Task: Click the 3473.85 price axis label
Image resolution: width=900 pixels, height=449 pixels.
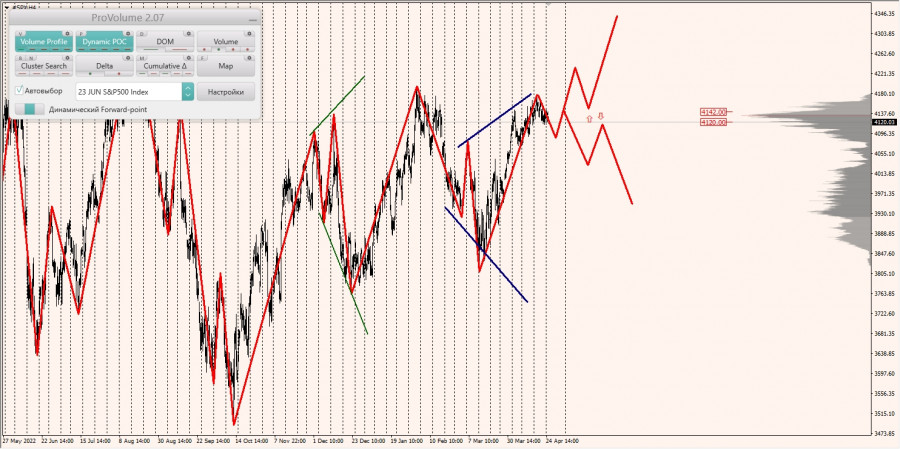Action: (x=885, y=433)
